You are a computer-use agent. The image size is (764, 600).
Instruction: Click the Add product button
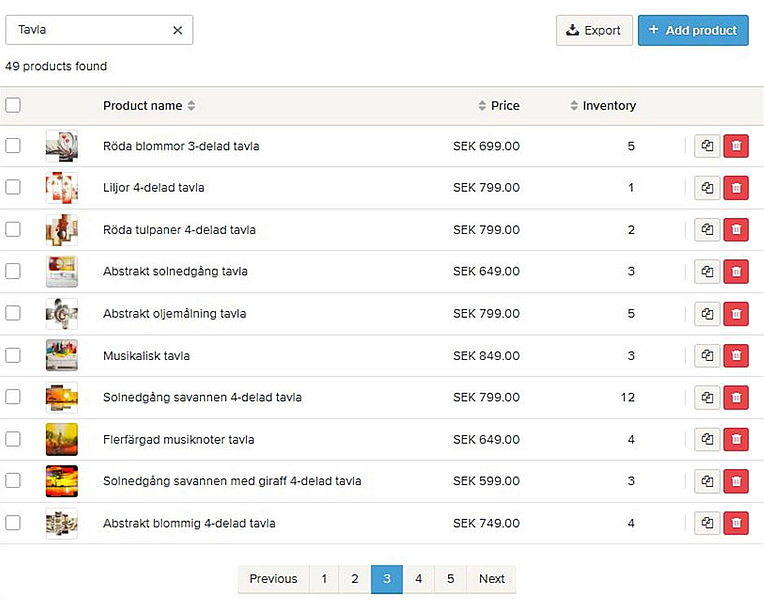tap(692, 30)
